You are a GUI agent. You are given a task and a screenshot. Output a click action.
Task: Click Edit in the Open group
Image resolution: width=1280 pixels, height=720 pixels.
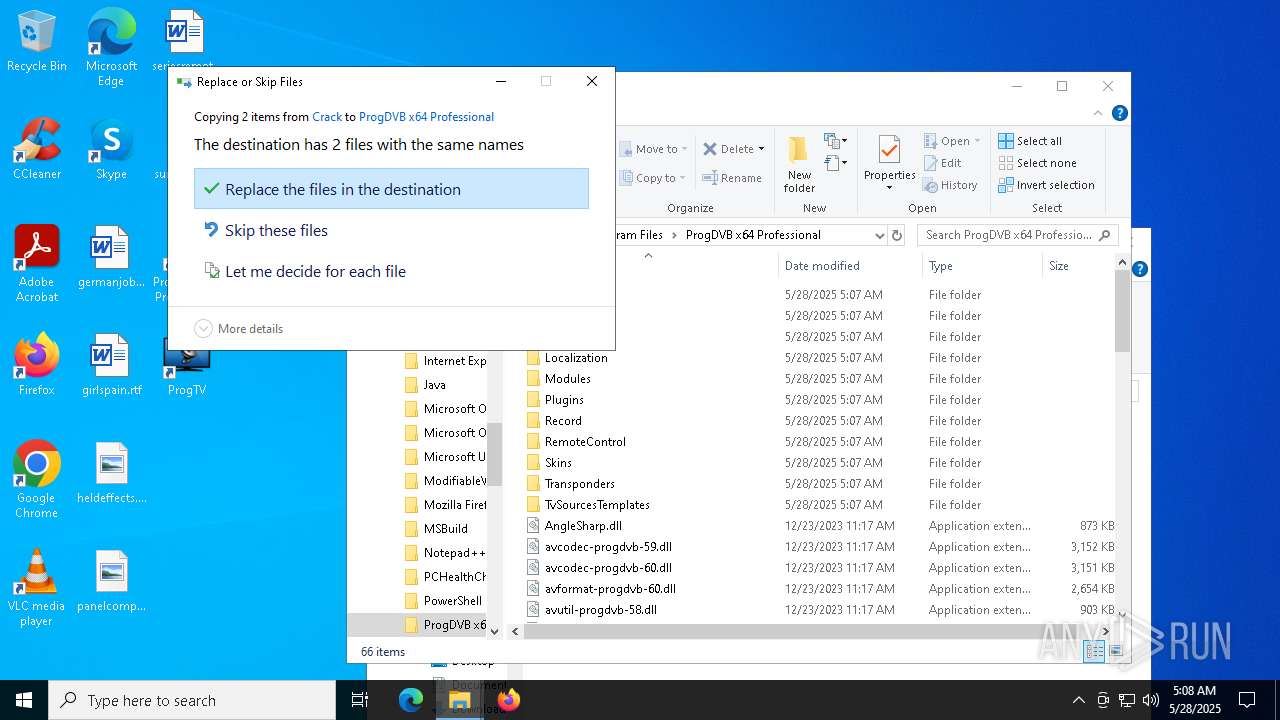tap(942, 163)
